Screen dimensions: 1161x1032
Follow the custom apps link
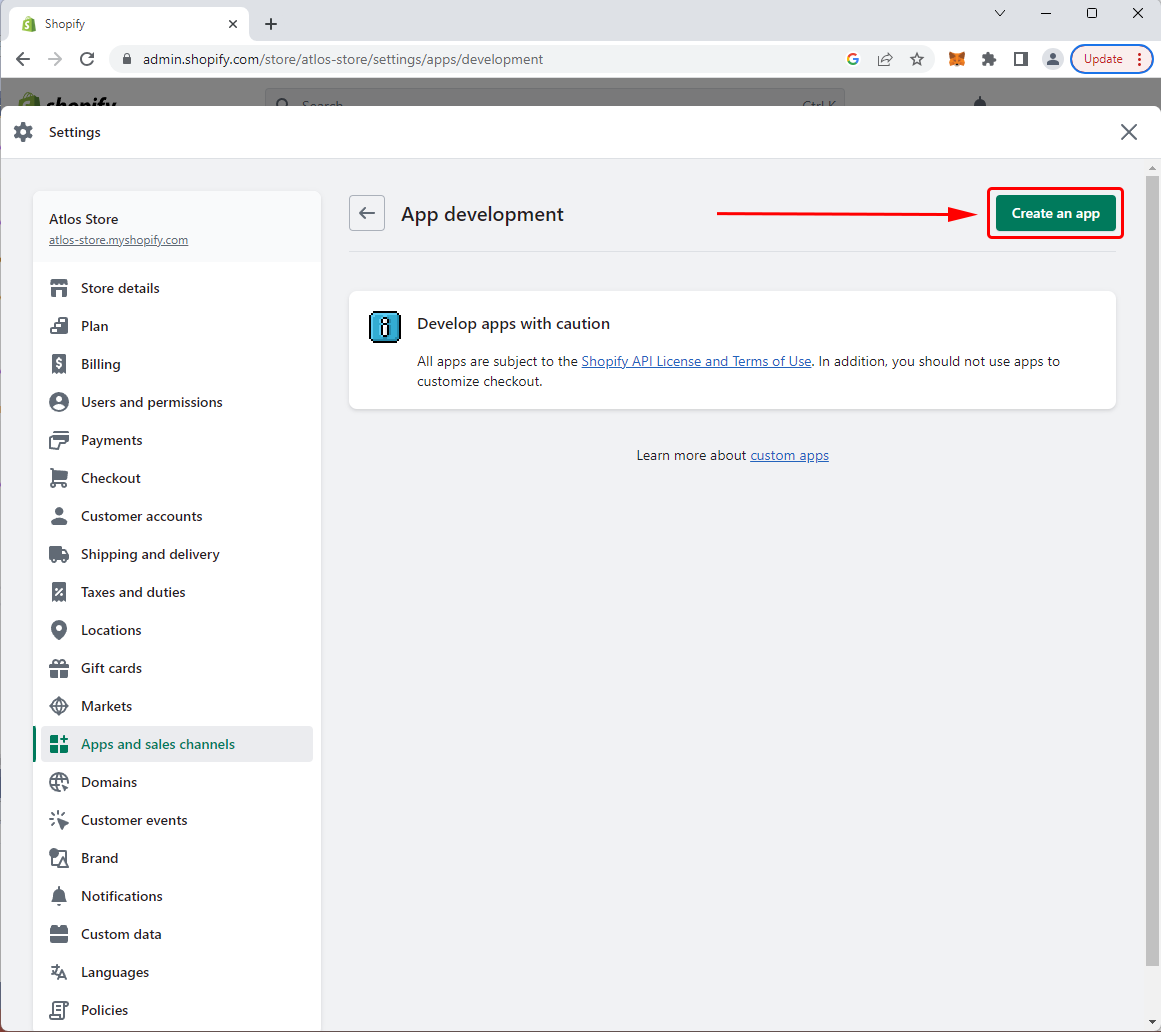click(x=789, y=455)
